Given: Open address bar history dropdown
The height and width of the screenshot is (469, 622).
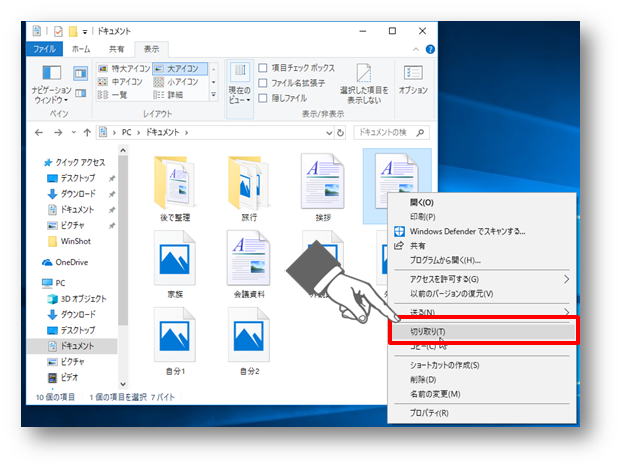Looking at the screenshot, I should (329, 133).
